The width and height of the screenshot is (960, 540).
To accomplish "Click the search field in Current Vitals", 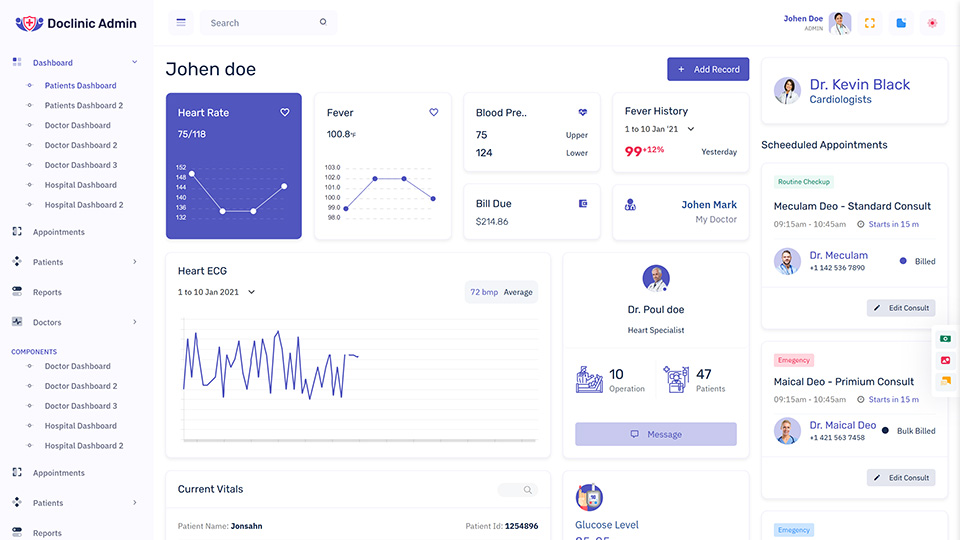I will click(518, 490).
